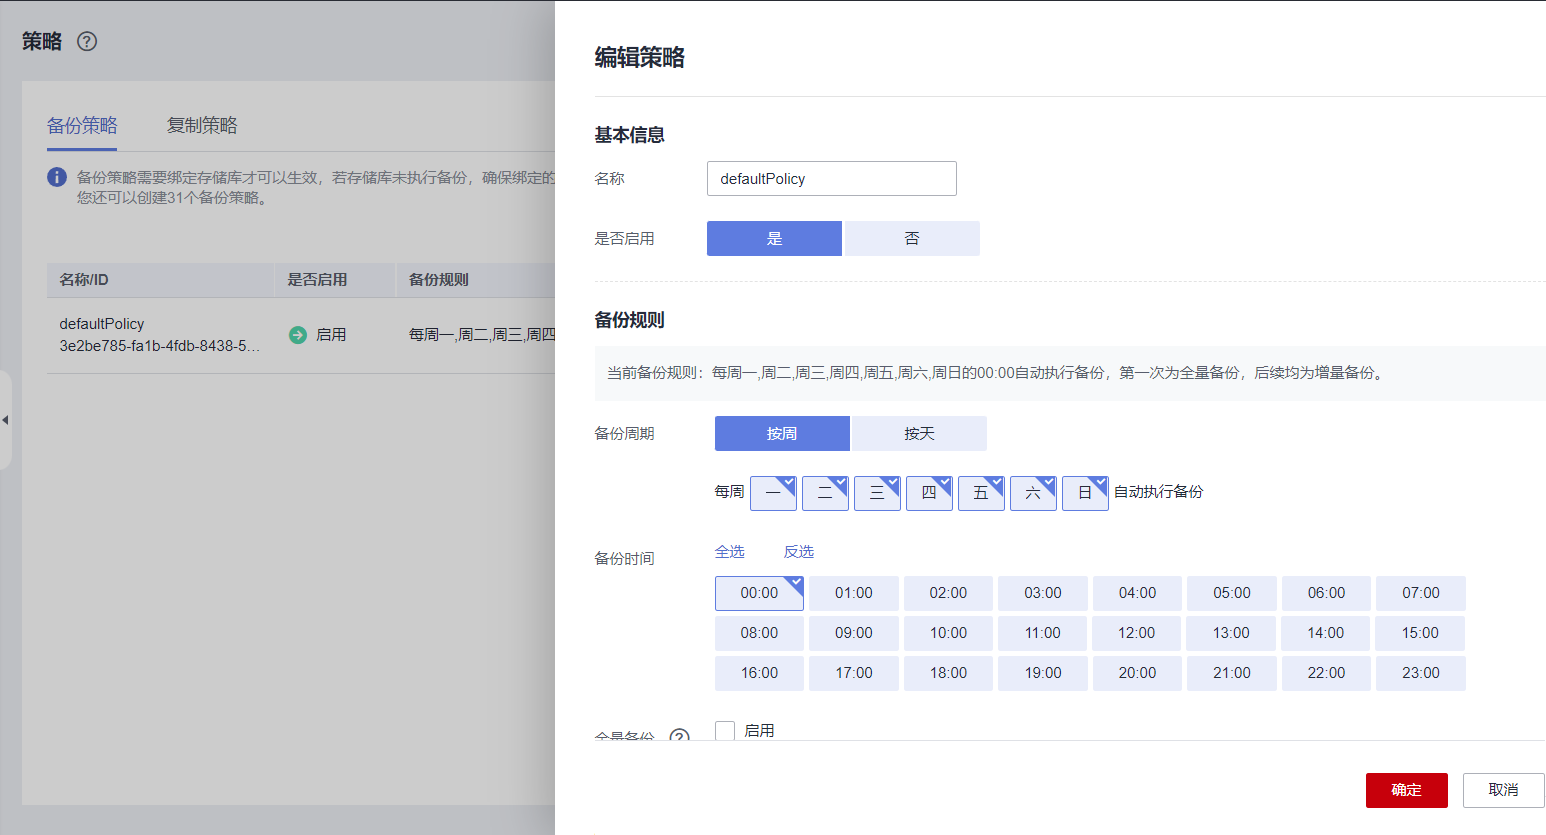Click 全选 to select all times
The width and height of the screenshot is (1546, 835).
730,552
